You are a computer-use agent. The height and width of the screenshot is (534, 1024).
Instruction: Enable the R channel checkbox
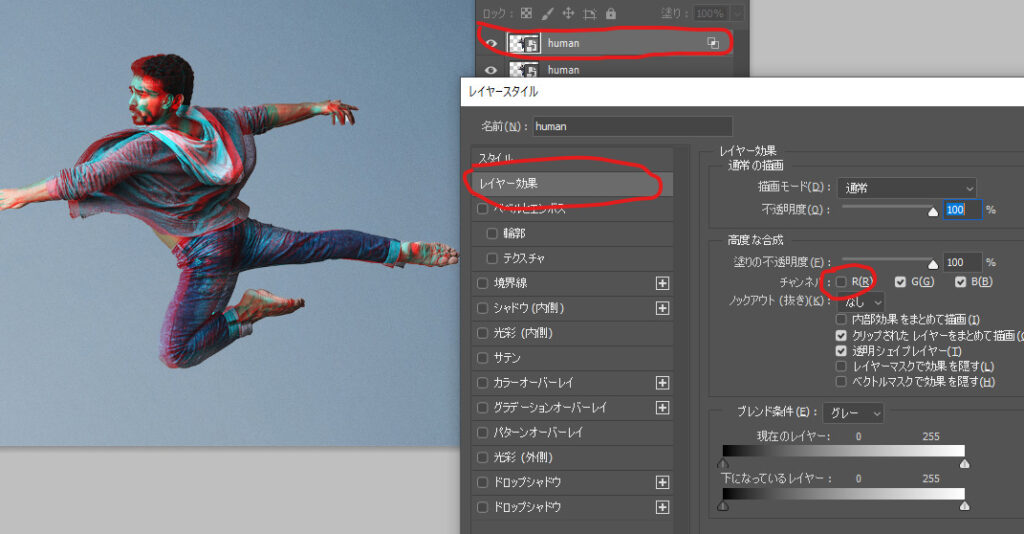tap(841, 282)
